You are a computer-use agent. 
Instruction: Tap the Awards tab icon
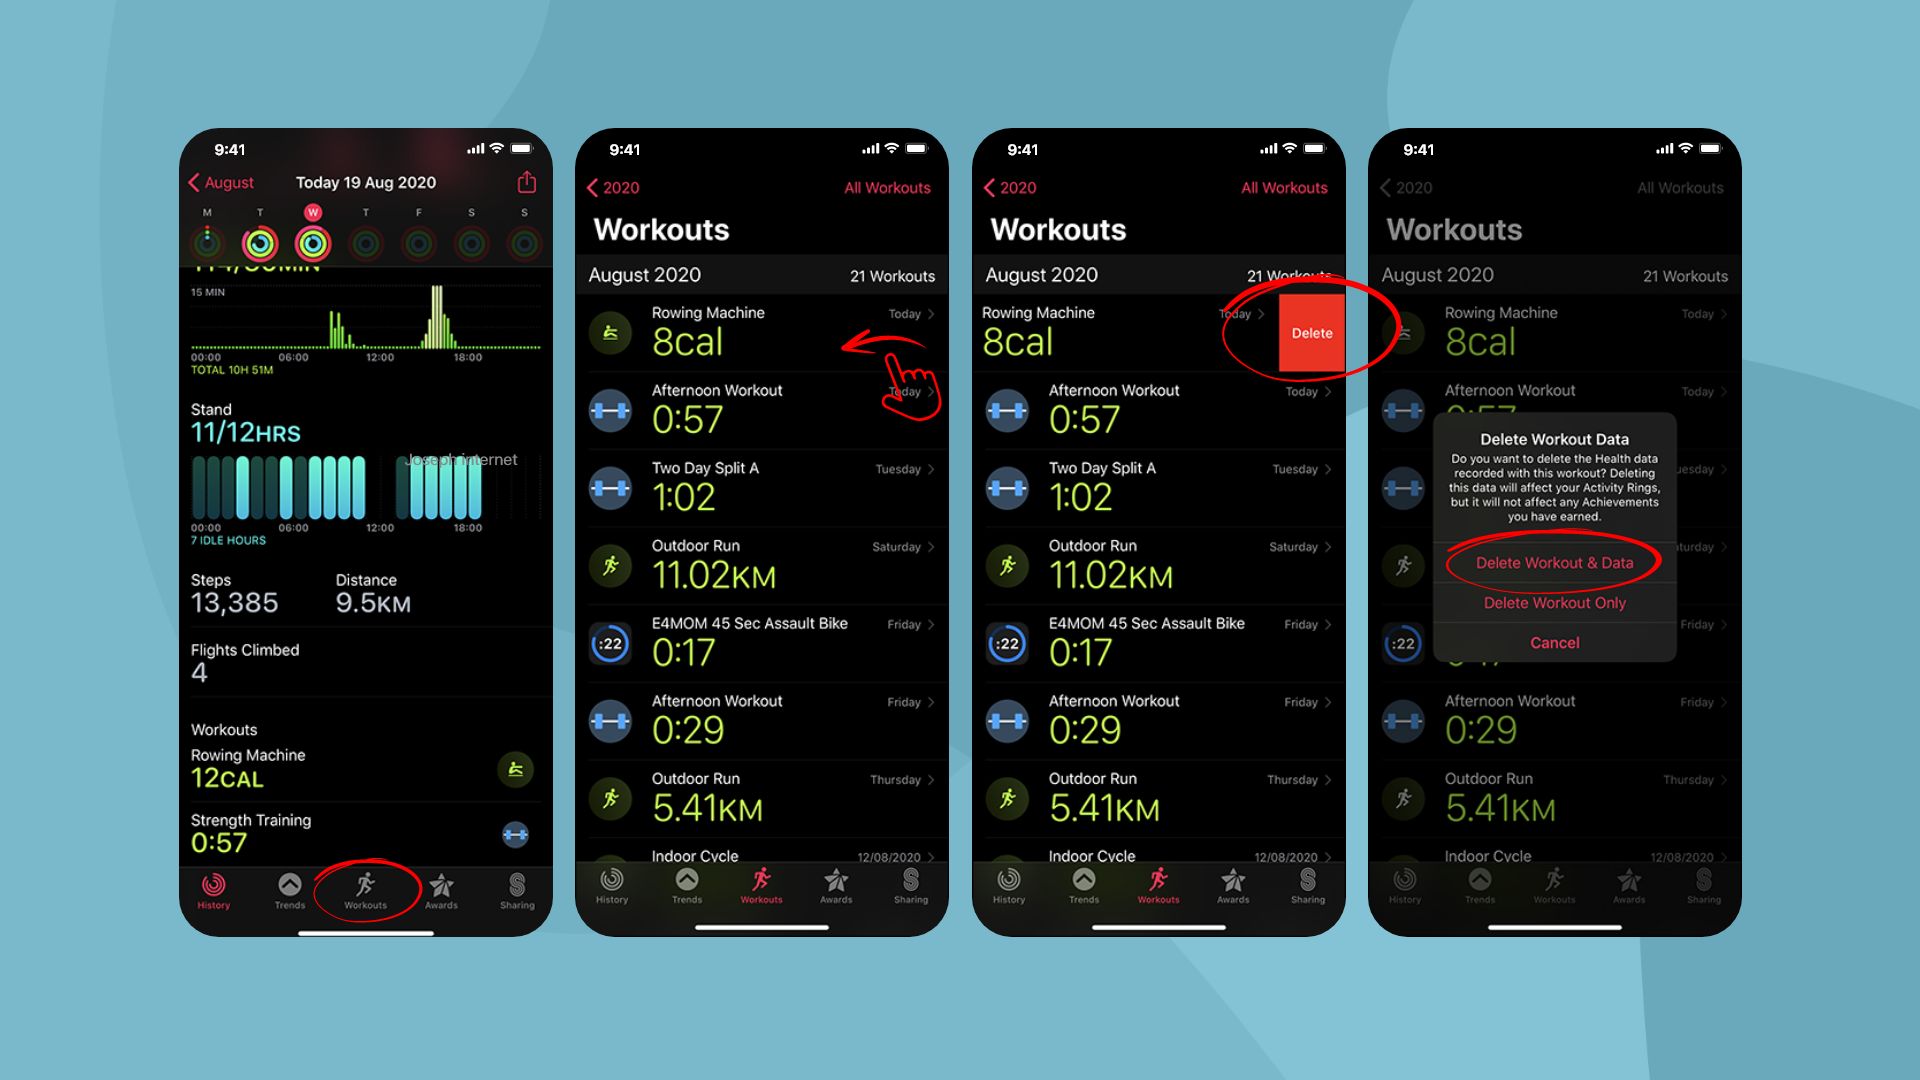tap(443, 886)
